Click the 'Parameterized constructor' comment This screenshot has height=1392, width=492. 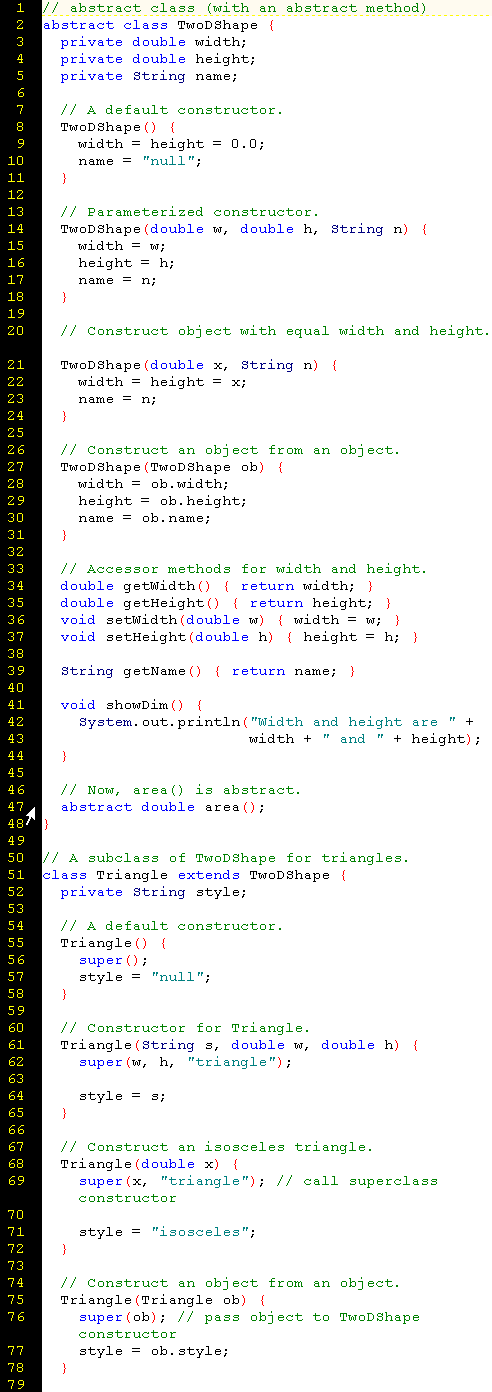tap(190, 212)
